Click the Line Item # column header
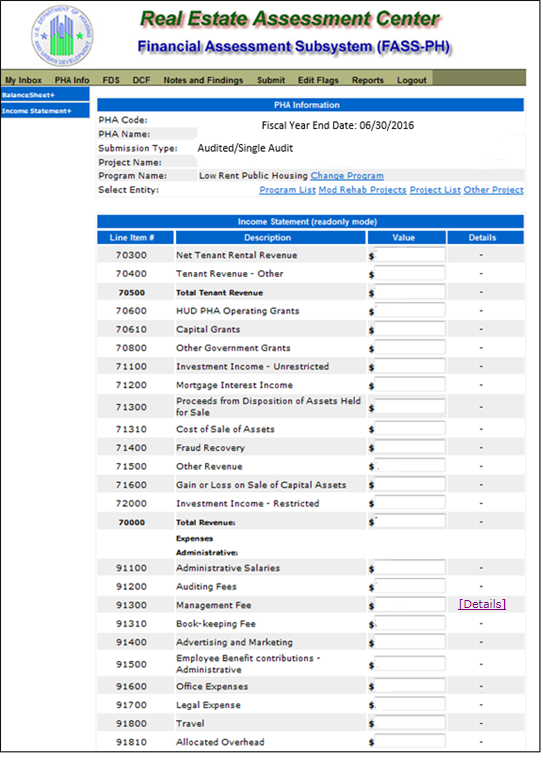This screenshot has width=543, height=763. 135,237
